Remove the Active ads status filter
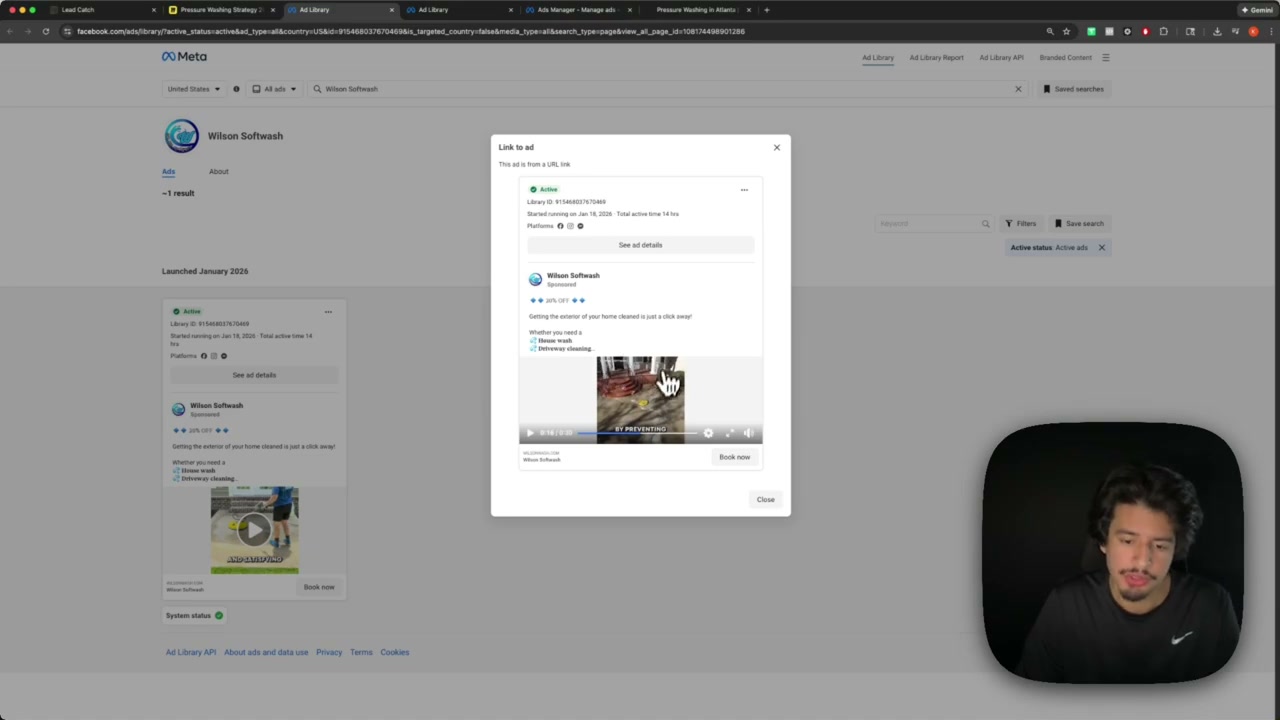The height and width of the screenshot is (720, 1280). pos(1102,248)
